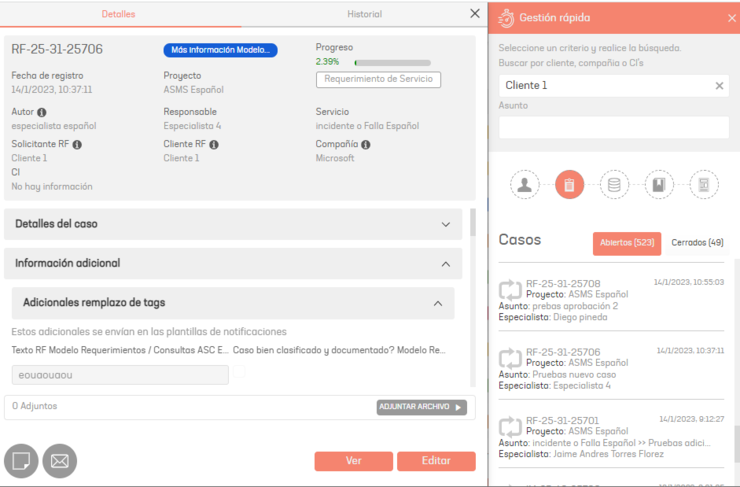Screen dimensions: 740x487
Task: Show the Cerrados (49) cases tab
Action: click(697, 243)
